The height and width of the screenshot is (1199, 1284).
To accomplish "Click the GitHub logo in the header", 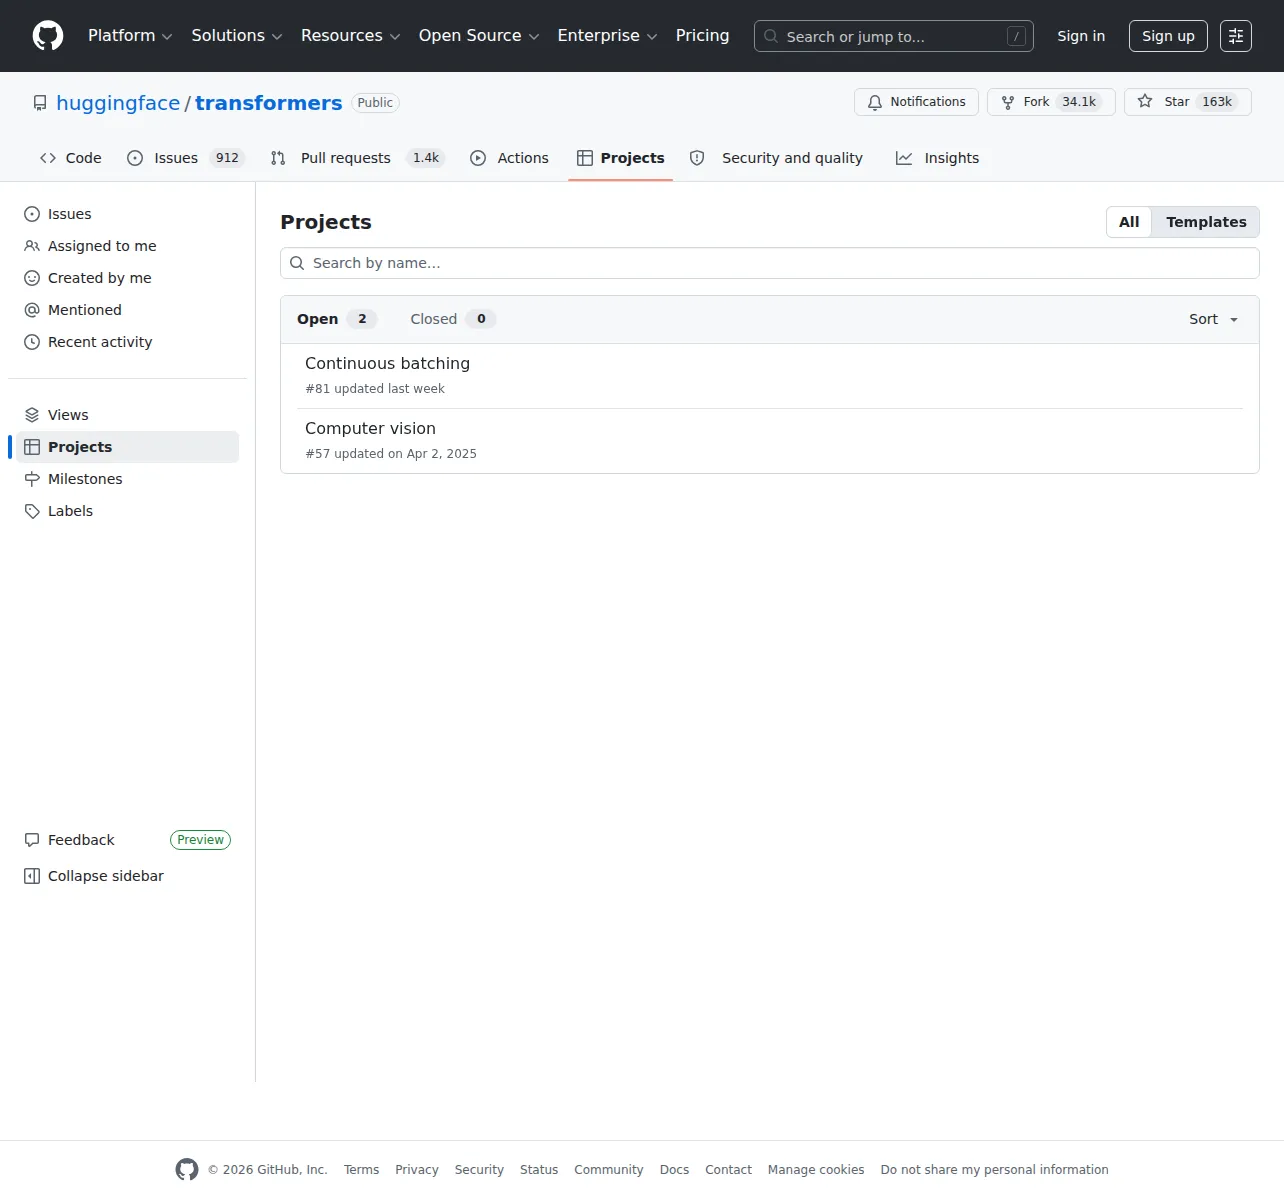I will click(x=48, y=36).
